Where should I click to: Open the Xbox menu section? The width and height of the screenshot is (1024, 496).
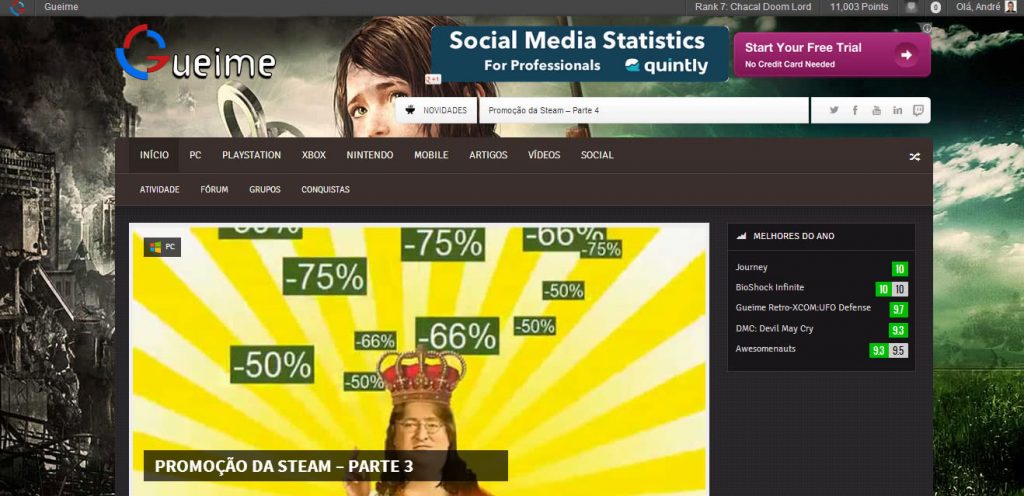(x=313, y=155)
